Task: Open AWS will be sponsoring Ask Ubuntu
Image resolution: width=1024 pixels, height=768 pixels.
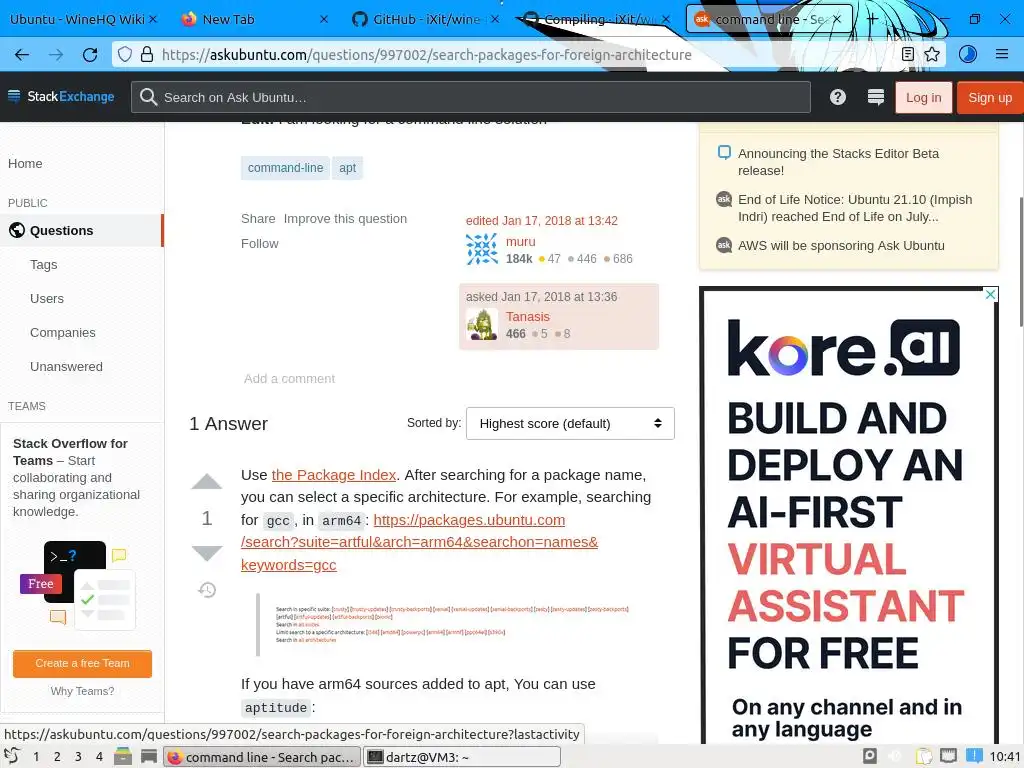Action: point(841,246)
